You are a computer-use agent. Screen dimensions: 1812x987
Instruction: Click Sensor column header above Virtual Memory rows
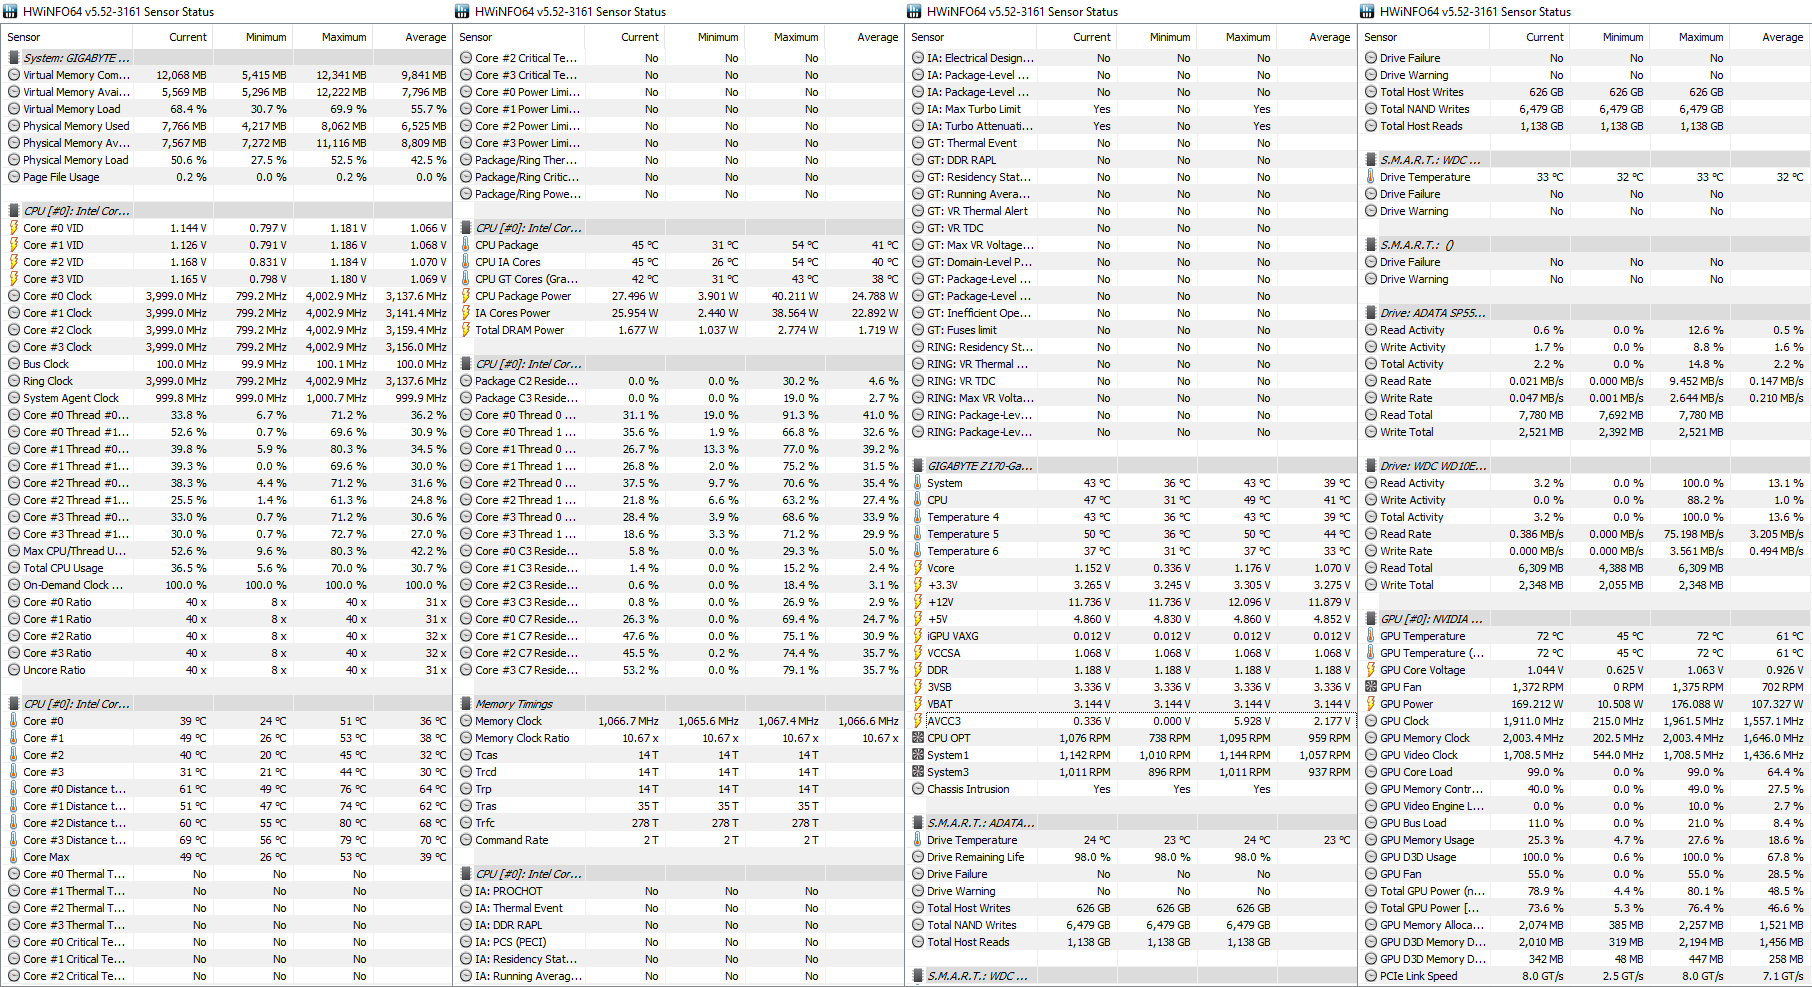pos(67,37)
